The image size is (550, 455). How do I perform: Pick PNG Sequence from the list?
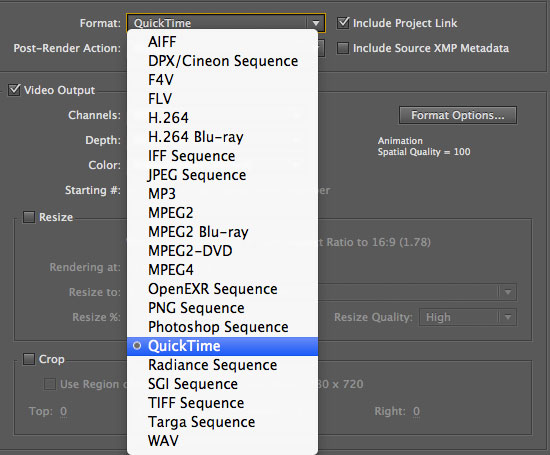[x=222, y=308]
